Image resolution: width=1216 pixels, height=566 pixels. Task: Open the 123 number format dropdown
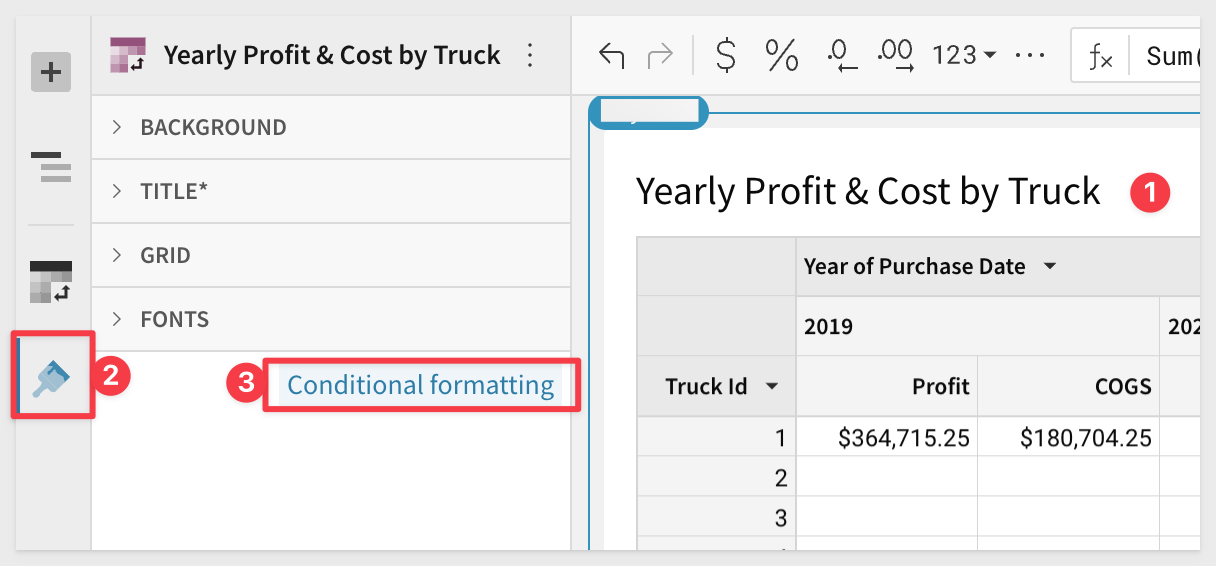coord(964,56)
